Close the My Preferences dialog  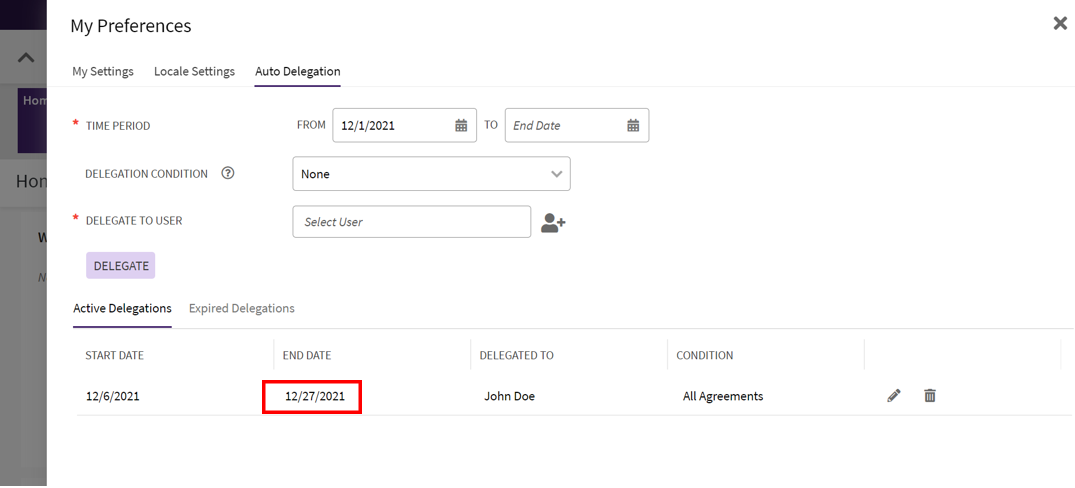point(1060,23)
